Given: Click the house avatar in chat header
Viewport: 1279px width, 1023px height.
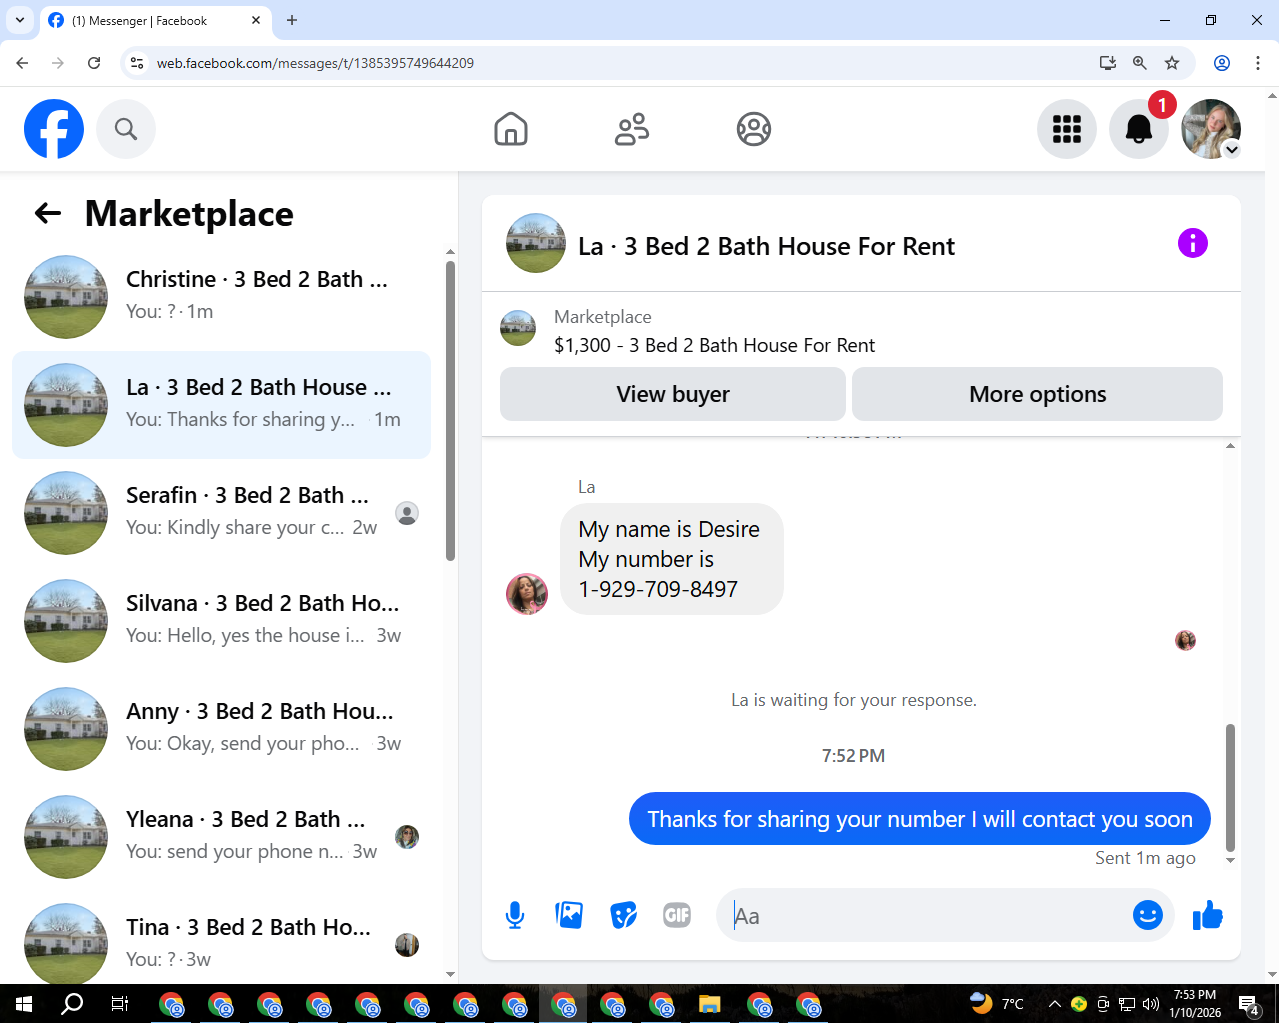Looking at the screenshot, I should click(x=536, y=243).
